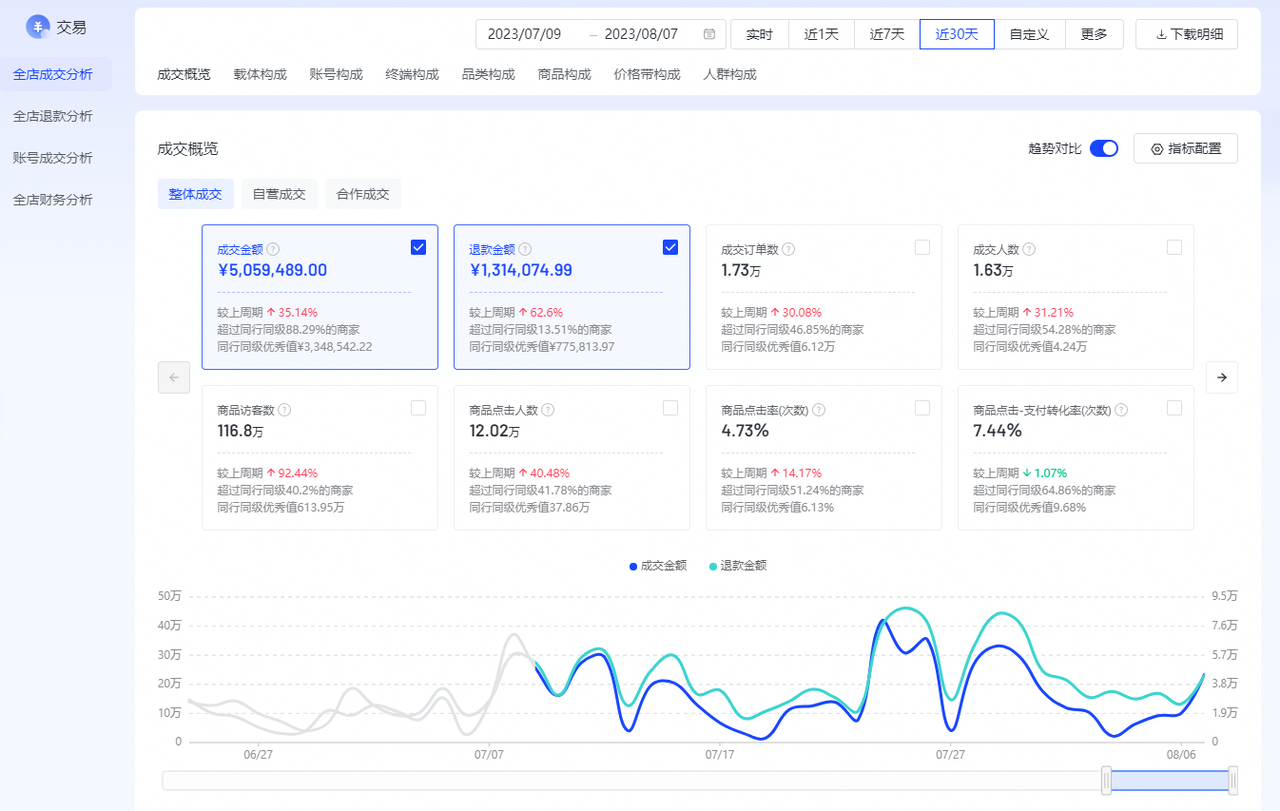Select 合作成交 sub-tab

pos(363,194)
